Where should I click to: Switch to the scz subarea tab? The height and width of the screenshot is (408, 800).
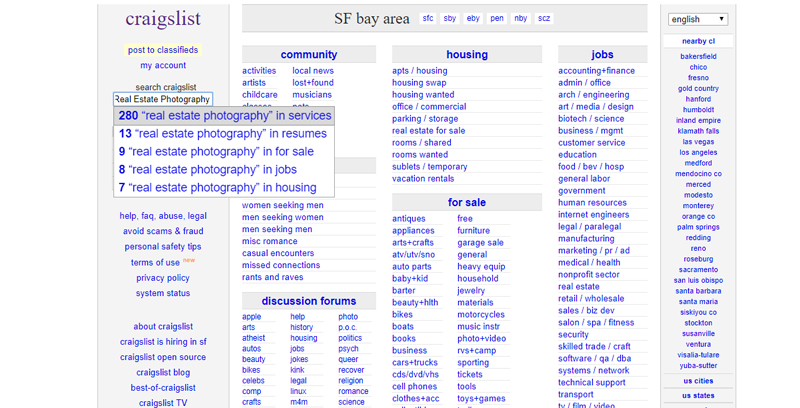click(x=544, y=18)
